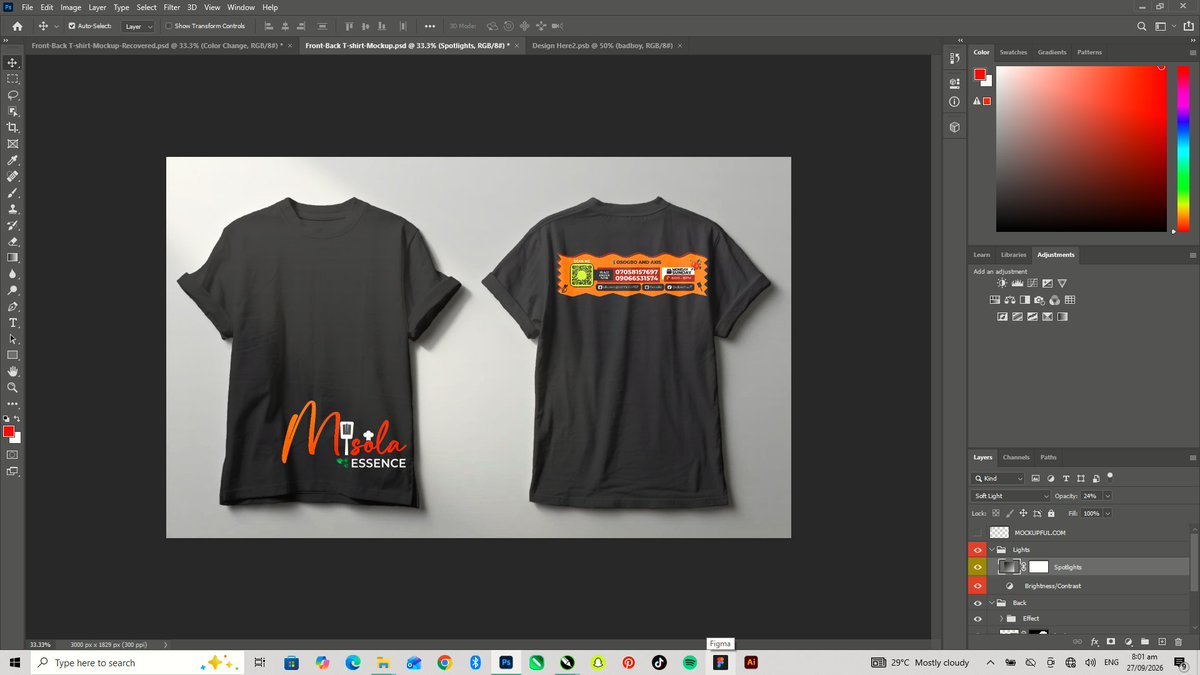
Task: Open the Window menu
Action: click(241, 7)
